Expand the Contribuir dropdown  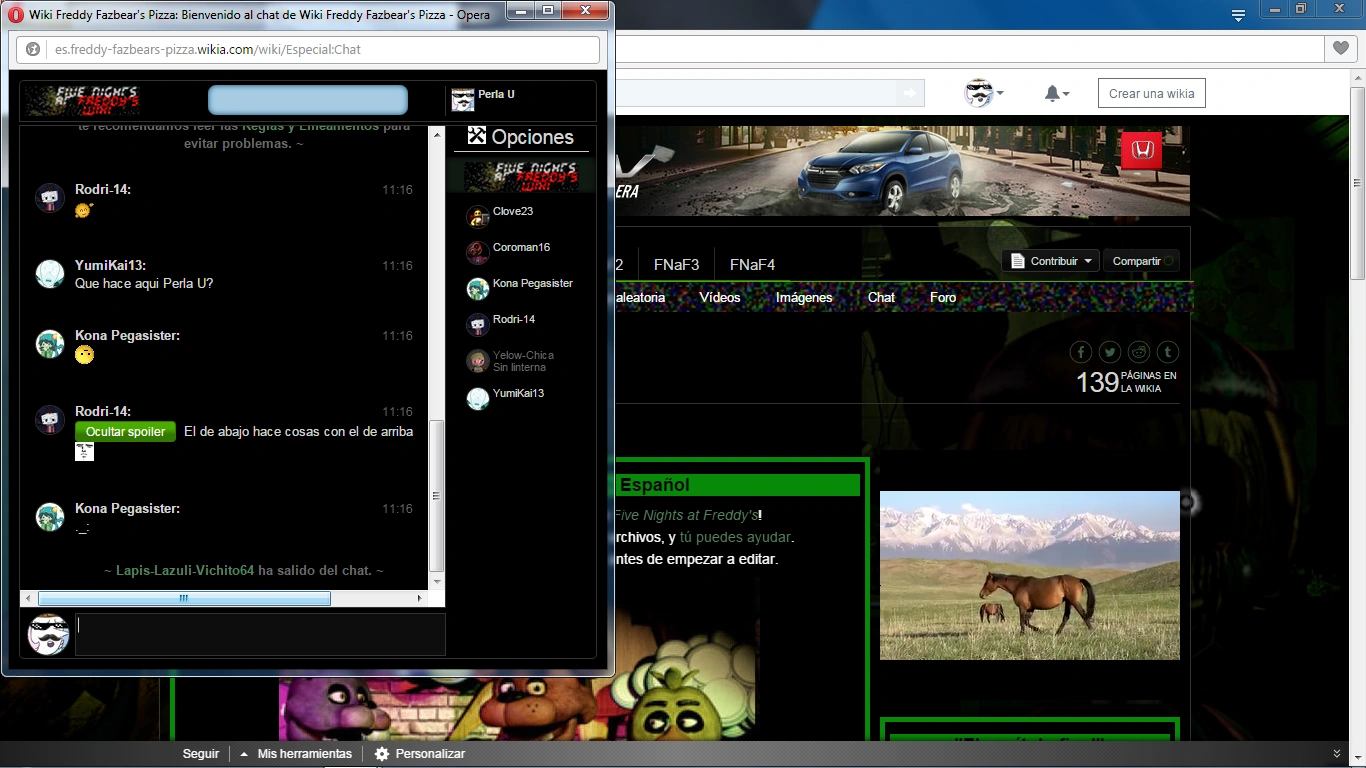pos(1054,261)
